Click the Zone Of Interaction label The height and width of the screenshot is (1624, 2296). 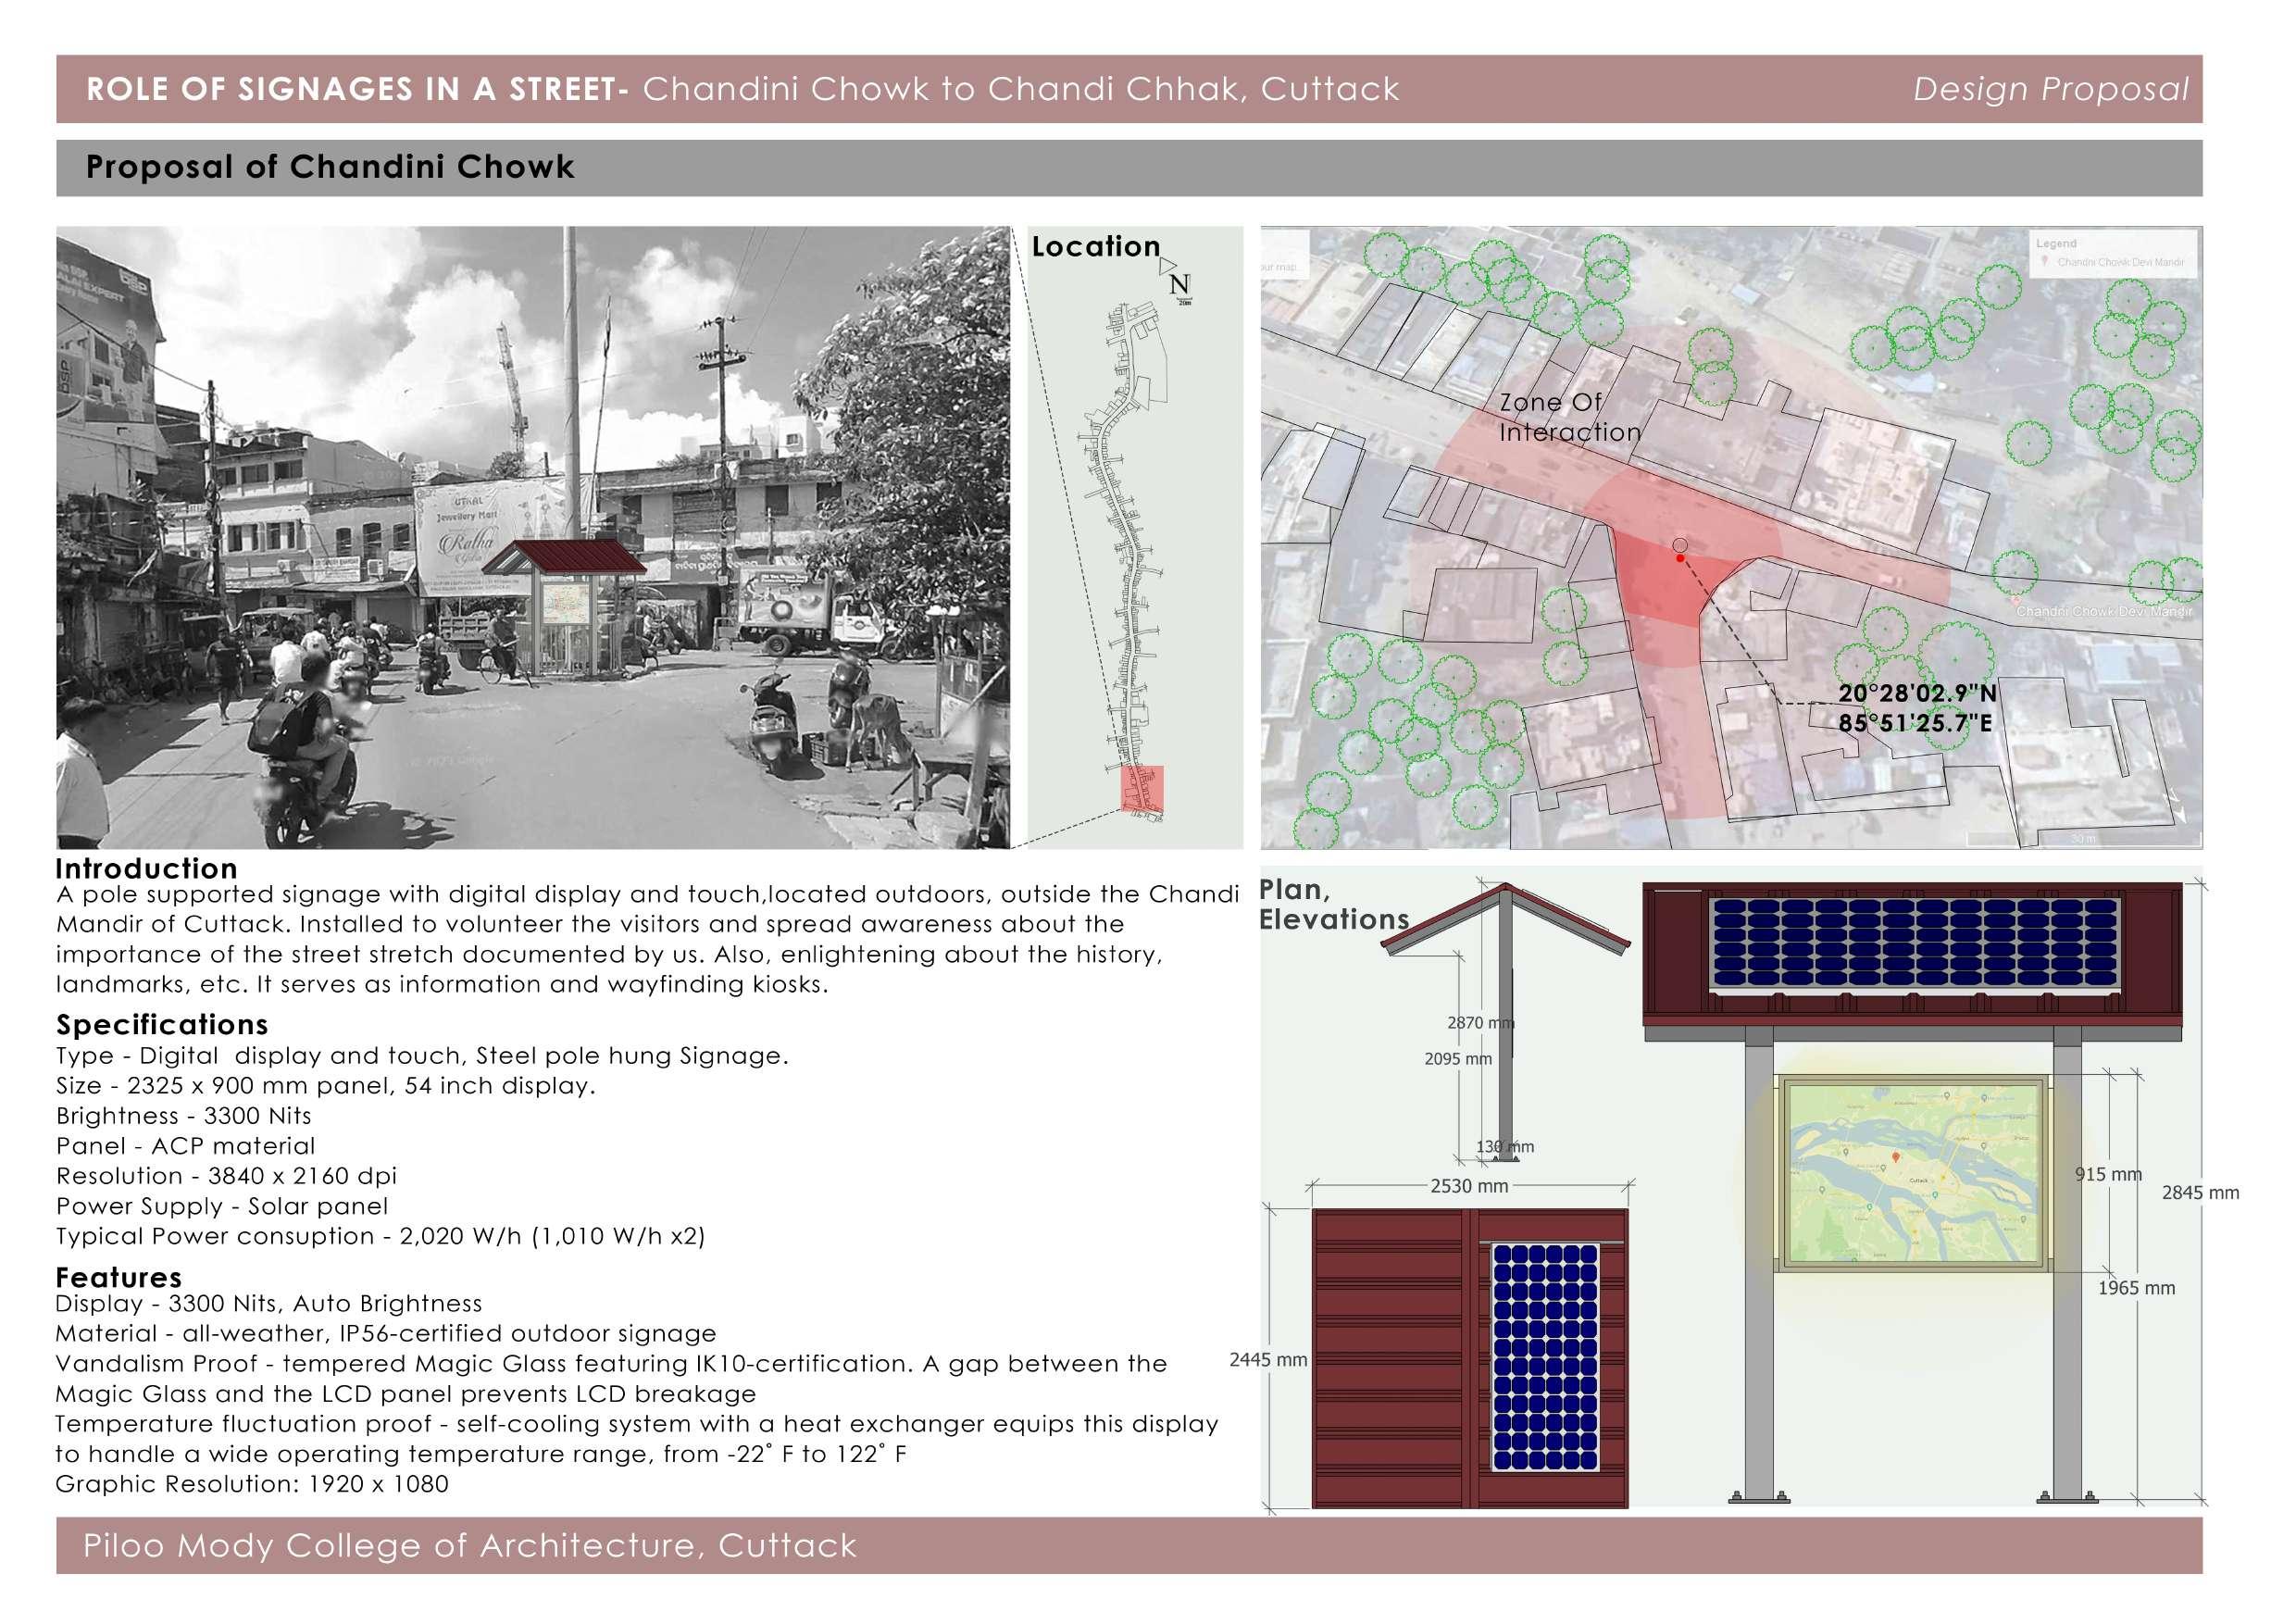[x=1568, y=418]
